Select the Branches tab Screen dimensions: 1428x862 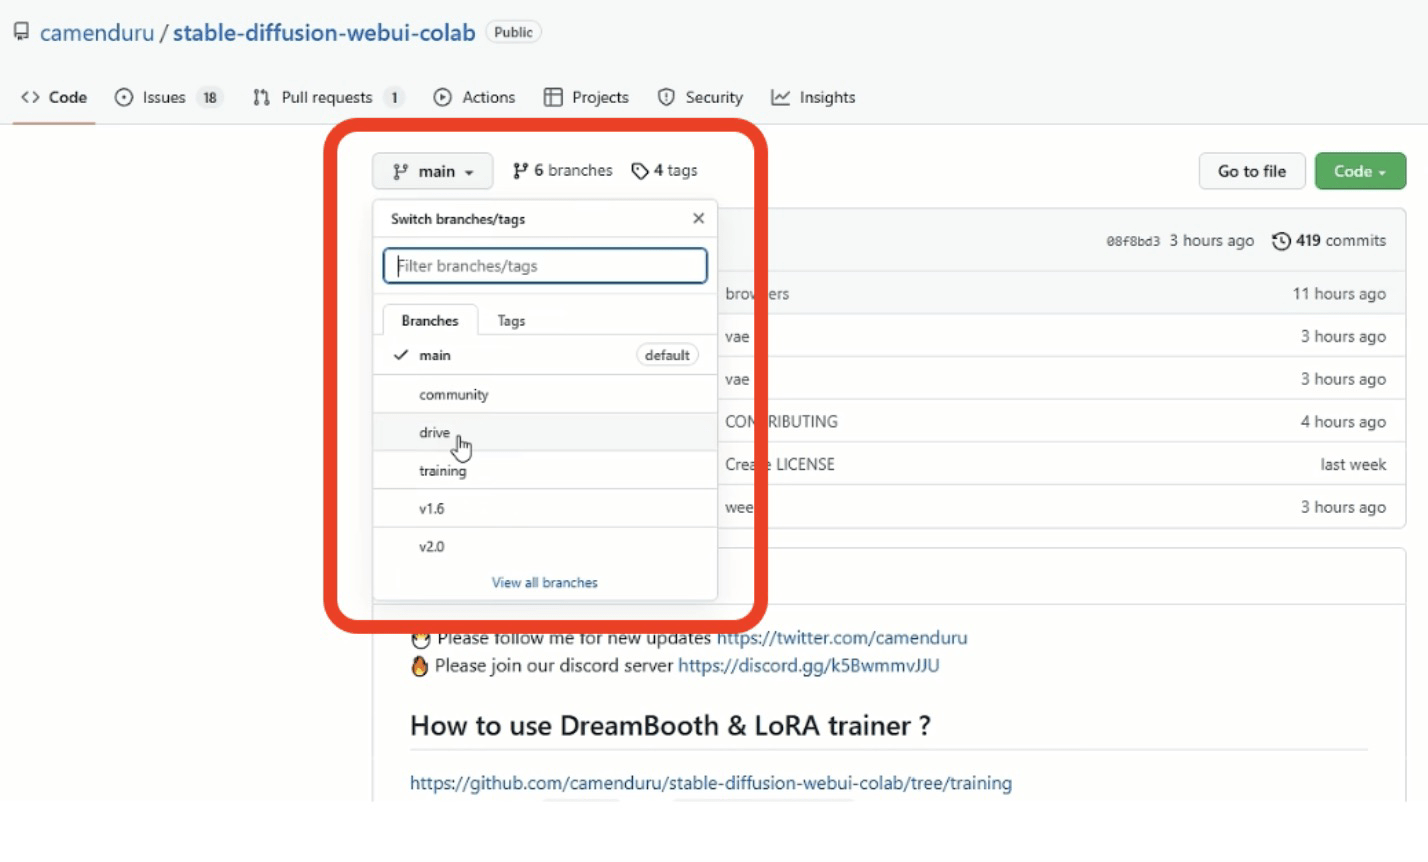click(x=430, y=321)
